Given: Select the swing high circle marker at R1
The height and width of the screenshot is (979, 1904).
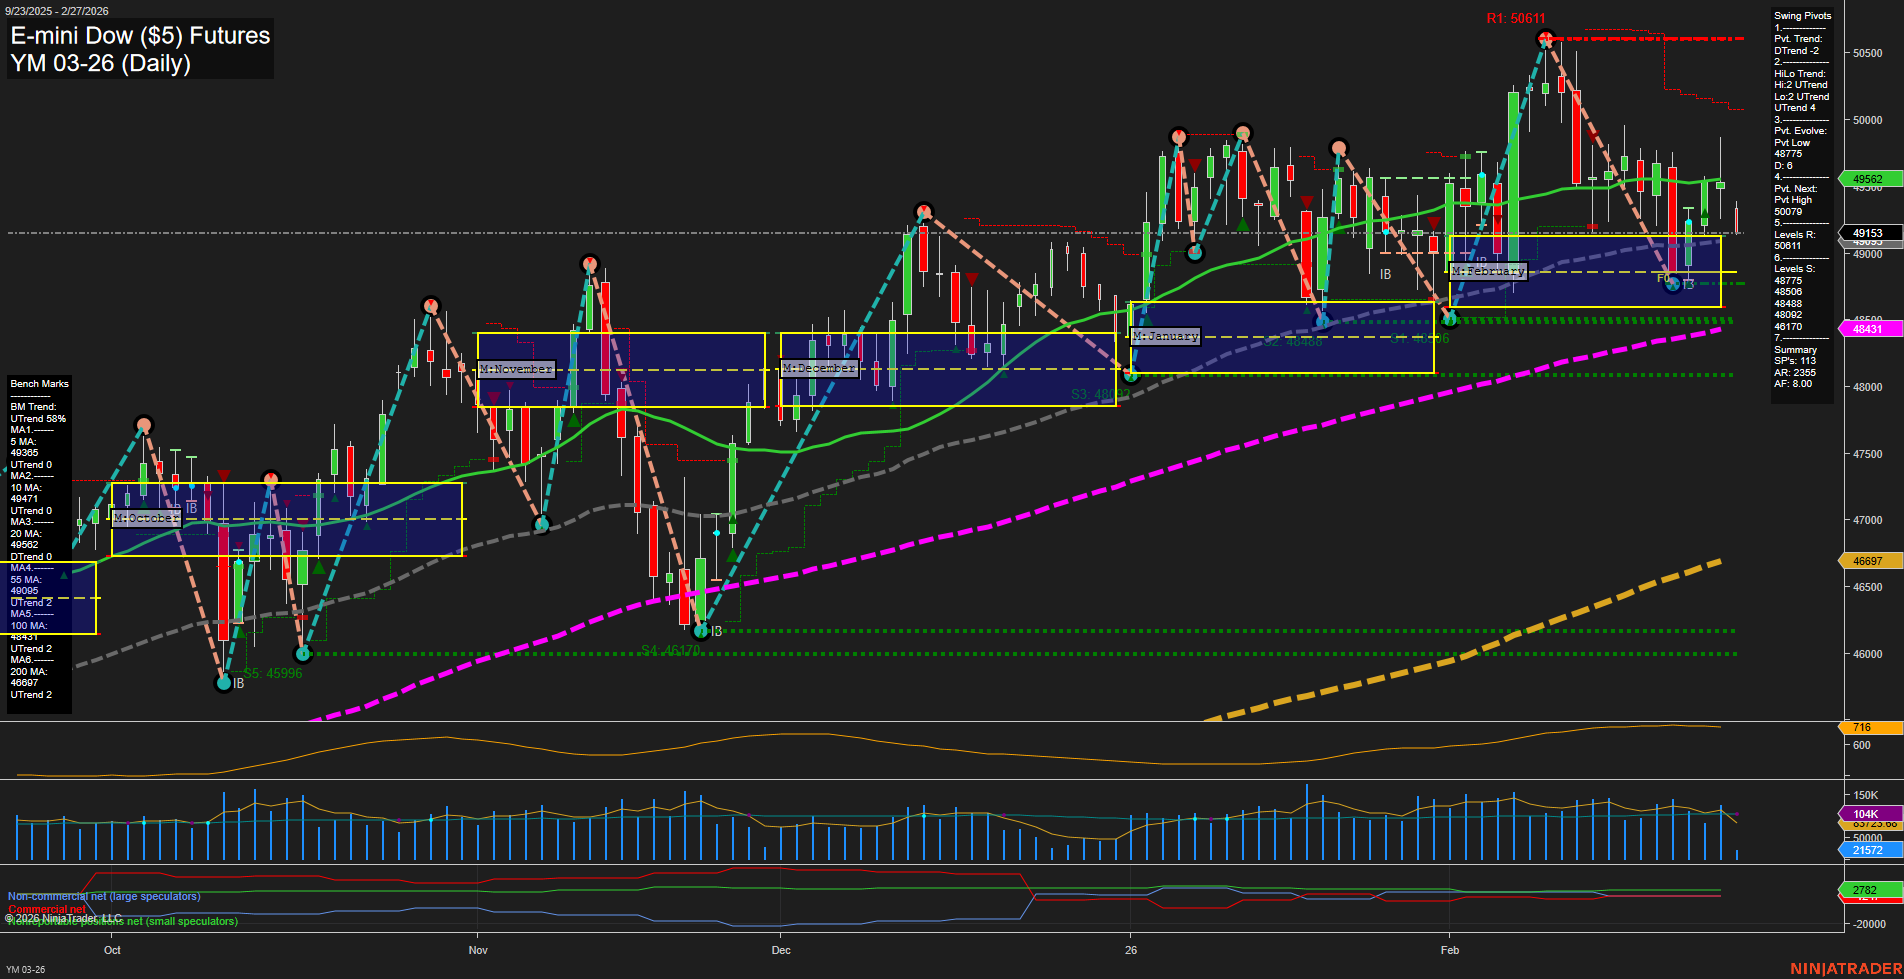Looking at the screenshot, I should (1545, 38).
